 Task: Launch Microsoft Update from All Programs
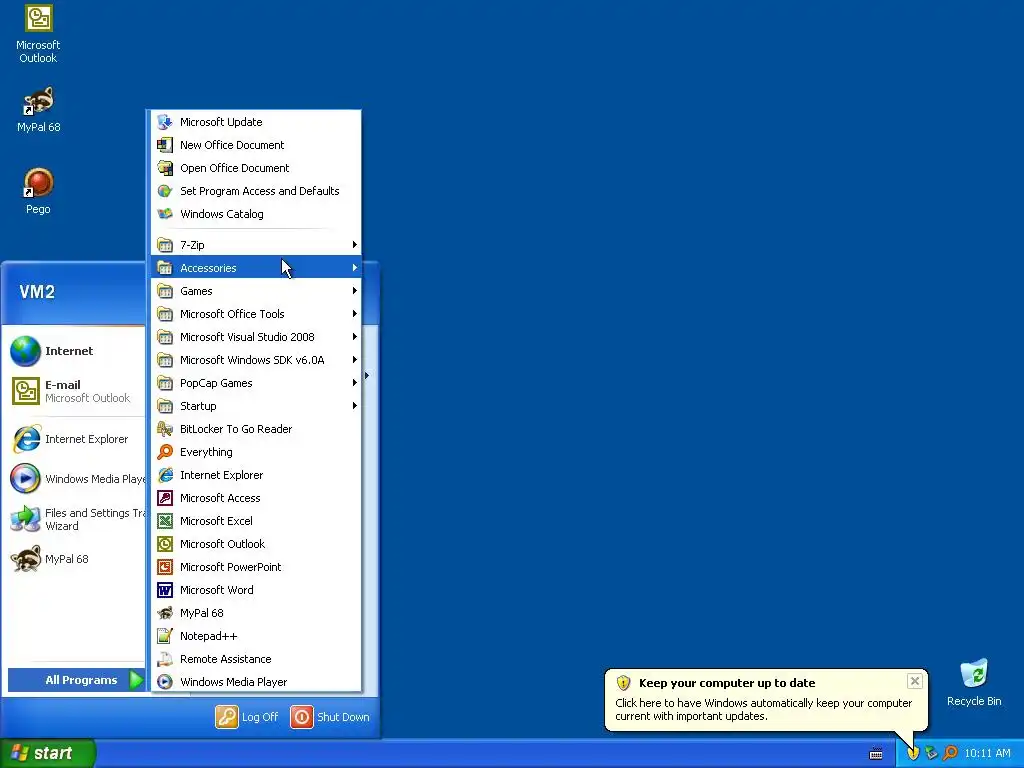[x=255, y=122]
